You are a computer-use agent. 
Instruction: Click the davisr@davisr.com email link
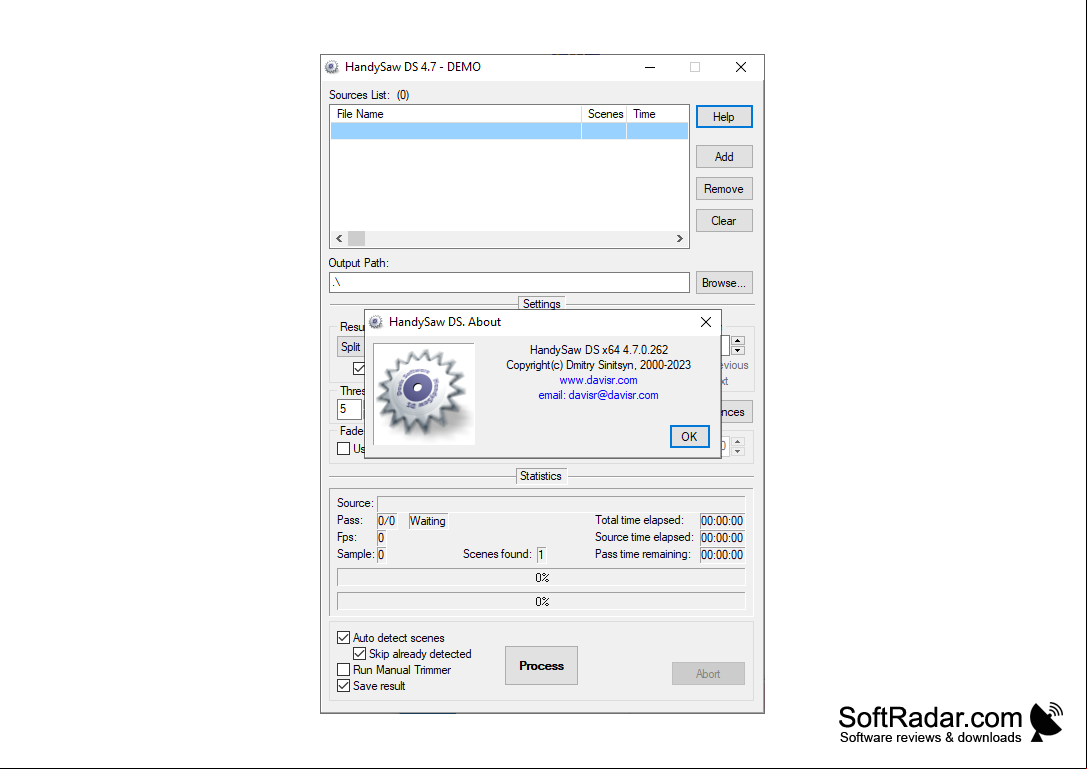point(598,395)
